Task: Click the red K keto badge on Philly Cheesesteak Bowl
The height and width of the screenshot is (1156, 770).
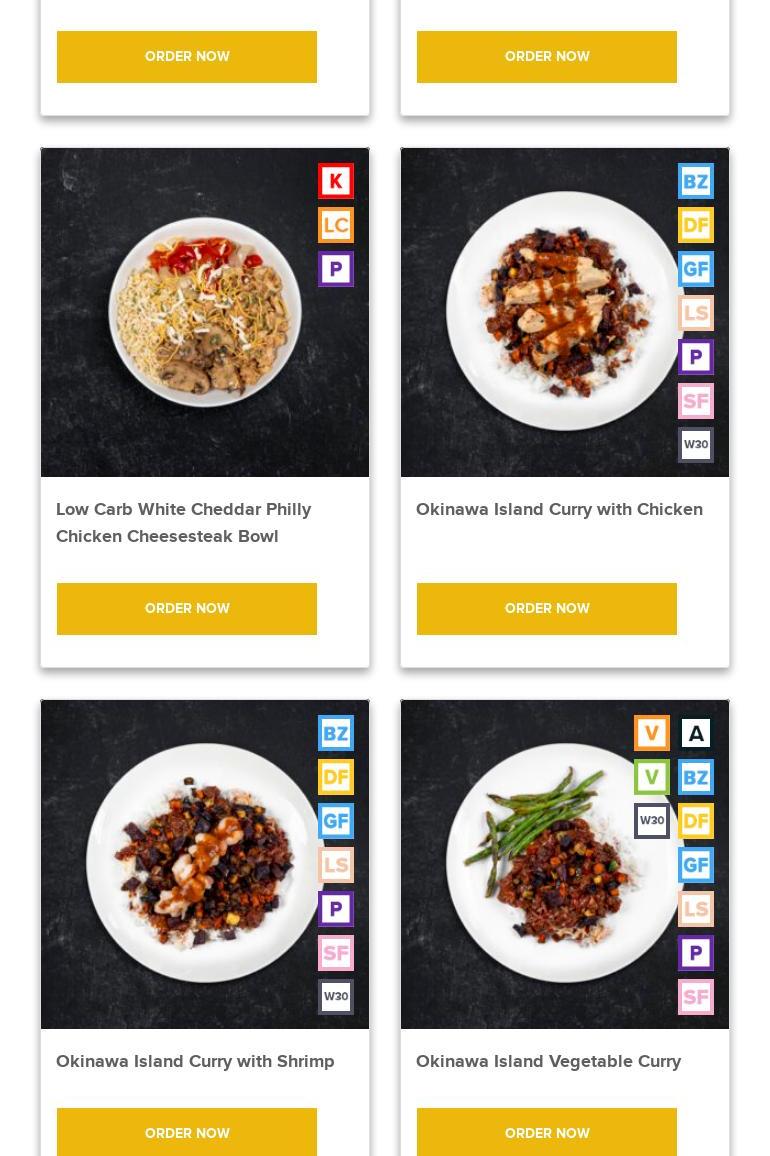Action: [336, 181]
